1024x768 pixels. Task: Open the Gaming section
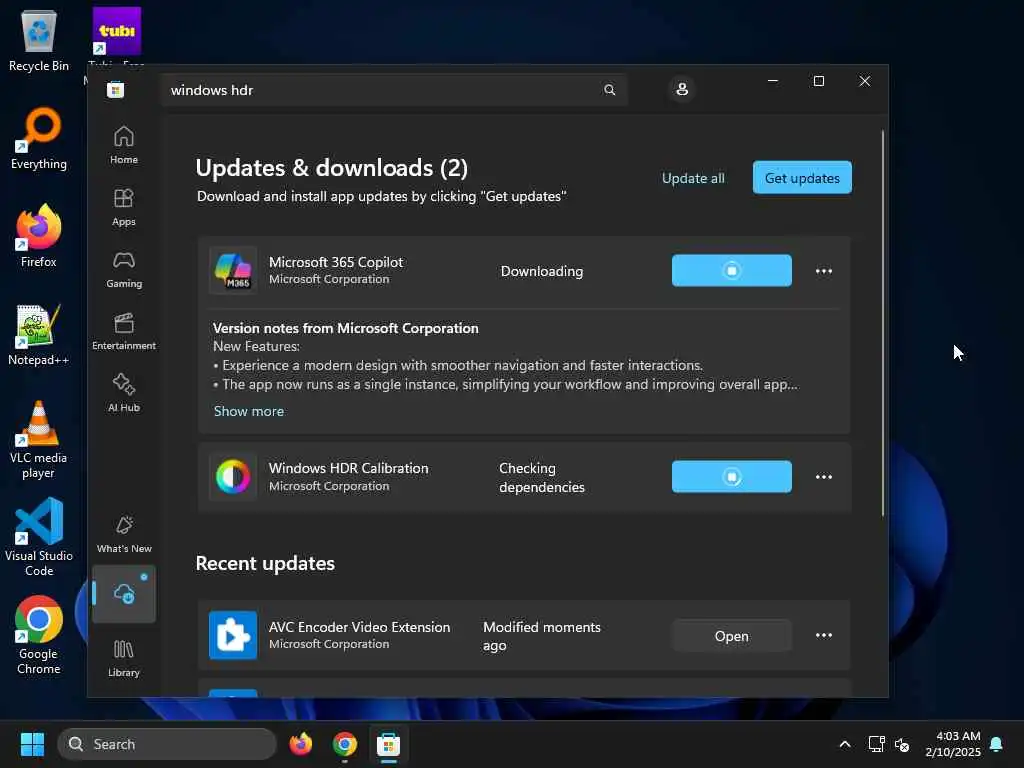click(123, 269)
